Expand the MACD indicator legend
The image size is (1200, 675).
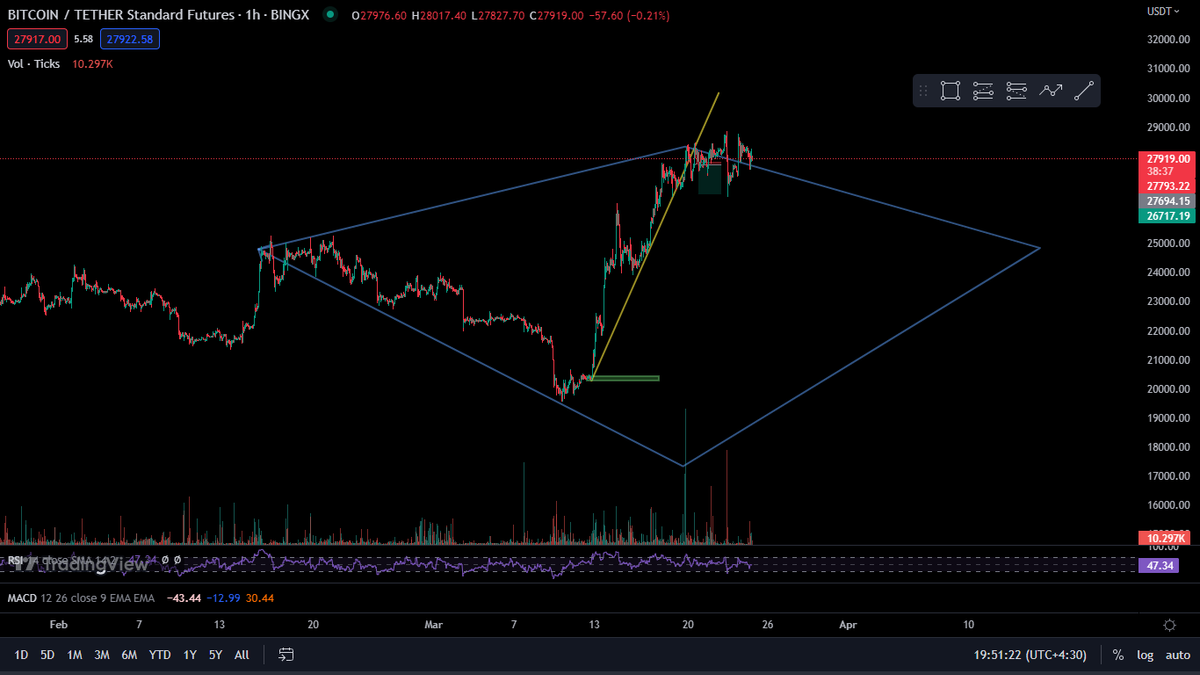[x=21, y=598]
